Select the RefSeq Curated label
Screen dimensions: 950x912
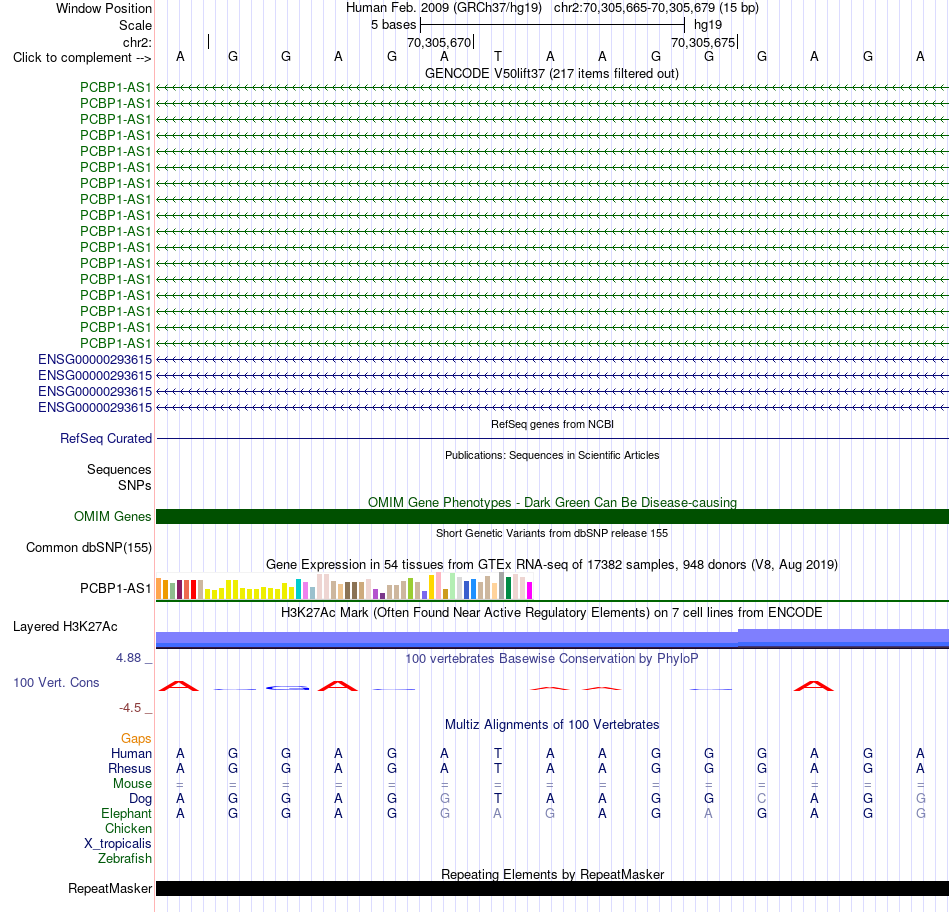point(105,438)
